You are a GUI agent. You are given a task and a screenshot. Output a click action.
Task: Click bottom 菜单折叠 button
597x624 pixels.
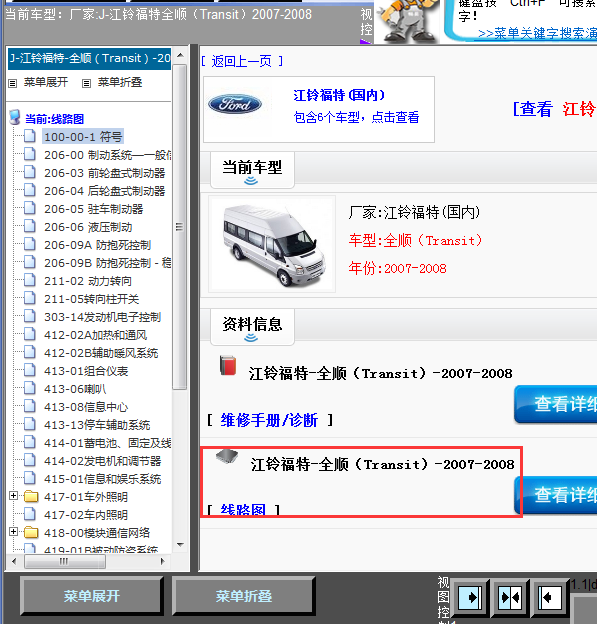coord(244,596)
